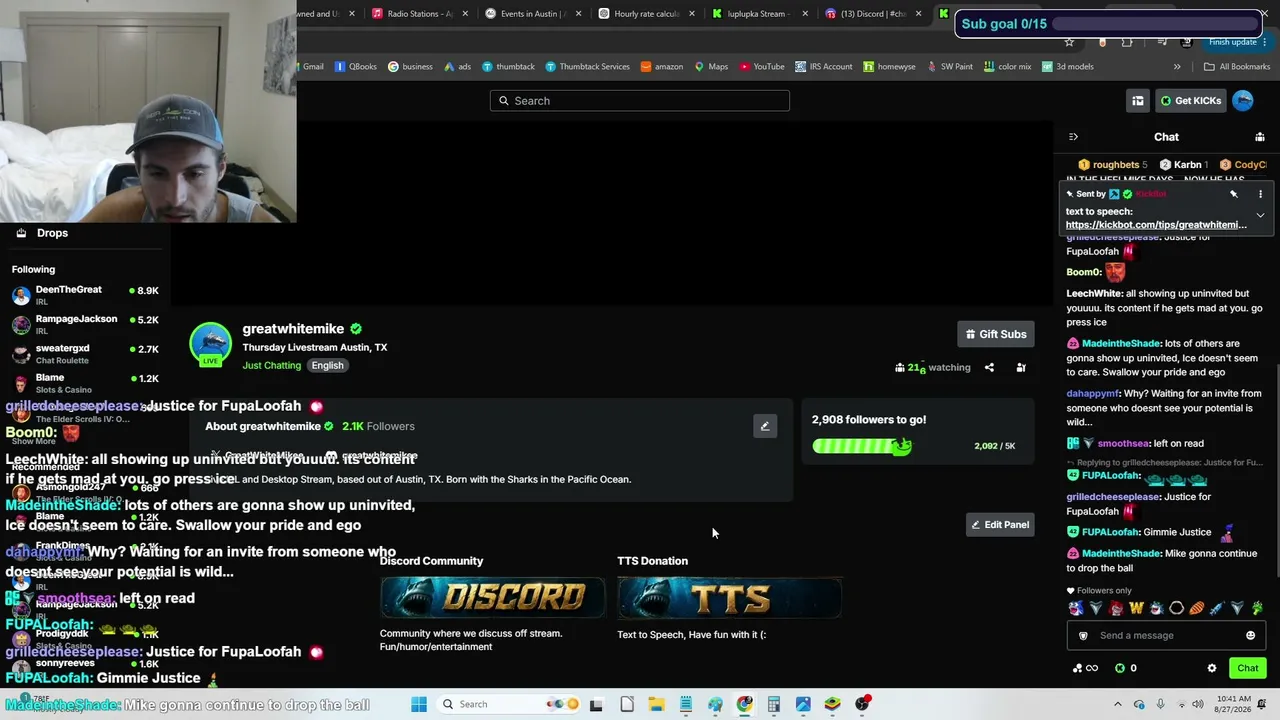
Task: Open the Thumbtack Services bookmark
Action: (587, 67)
